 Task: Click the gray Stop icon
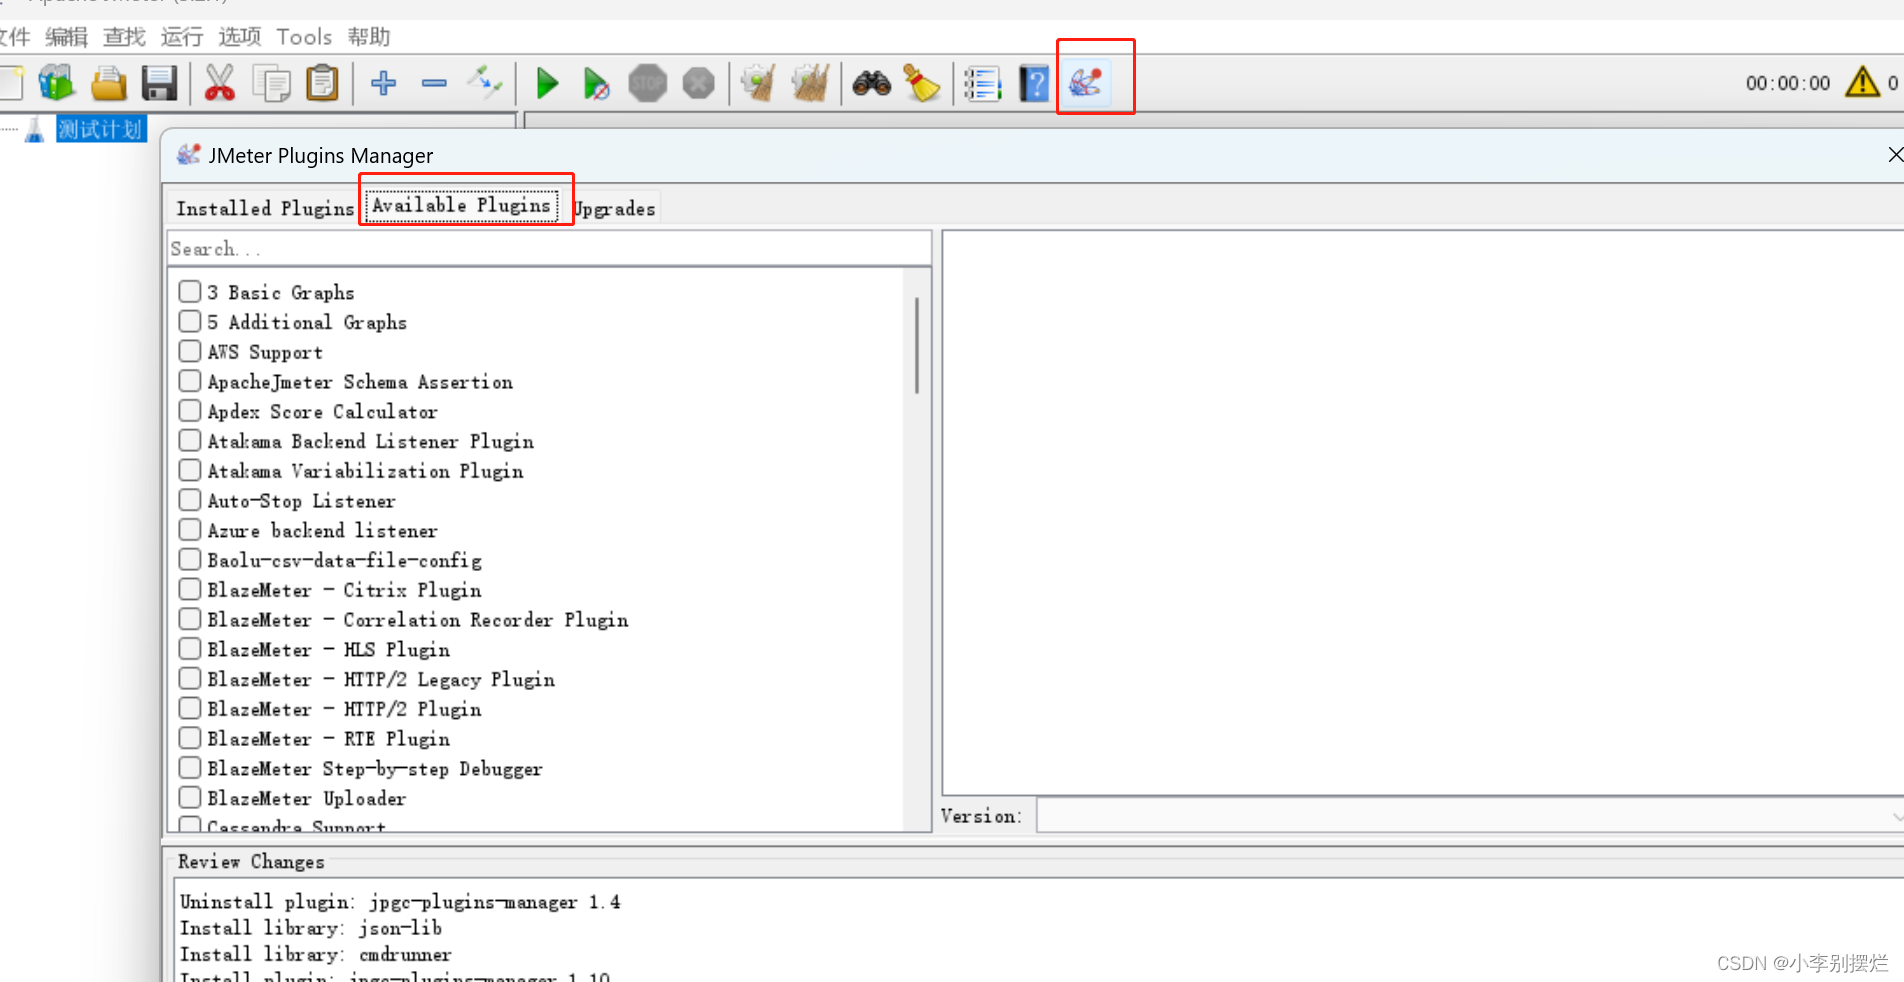[x=647, y=83]
